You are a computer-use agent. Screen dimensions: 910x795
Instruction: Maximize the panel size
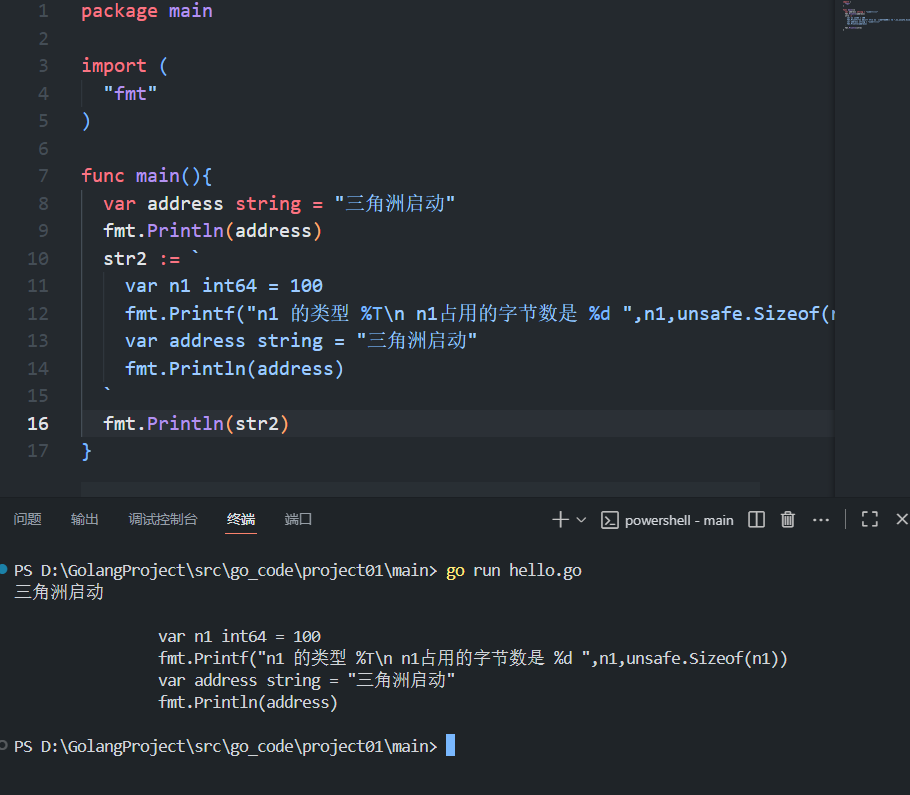(870, 519)
